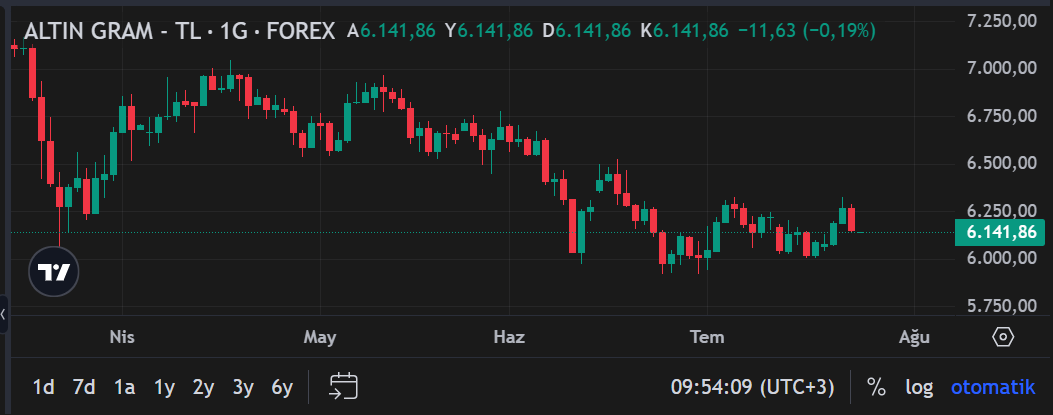Select the 1d time range
This screenshot has width=1053, height=415.
click(x=44, y=387)
